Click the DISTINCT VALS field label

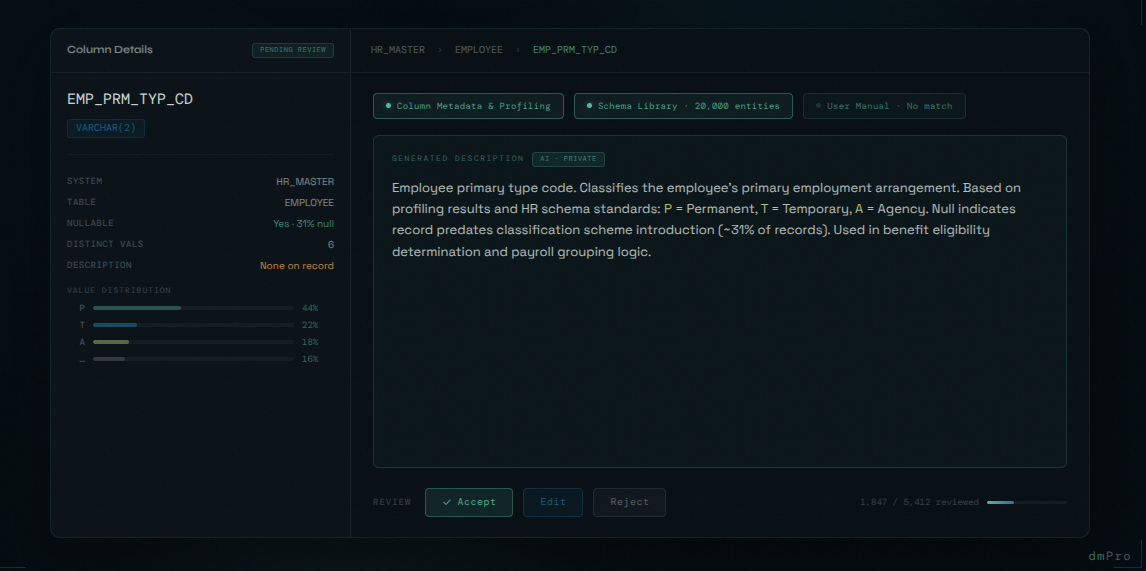[x=105, y=244]
